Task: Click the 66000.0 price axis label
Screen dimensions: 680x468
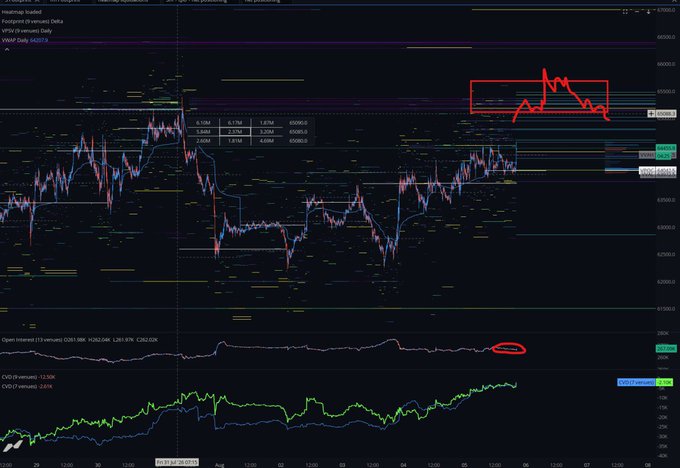Action: (x=666, y=64)
